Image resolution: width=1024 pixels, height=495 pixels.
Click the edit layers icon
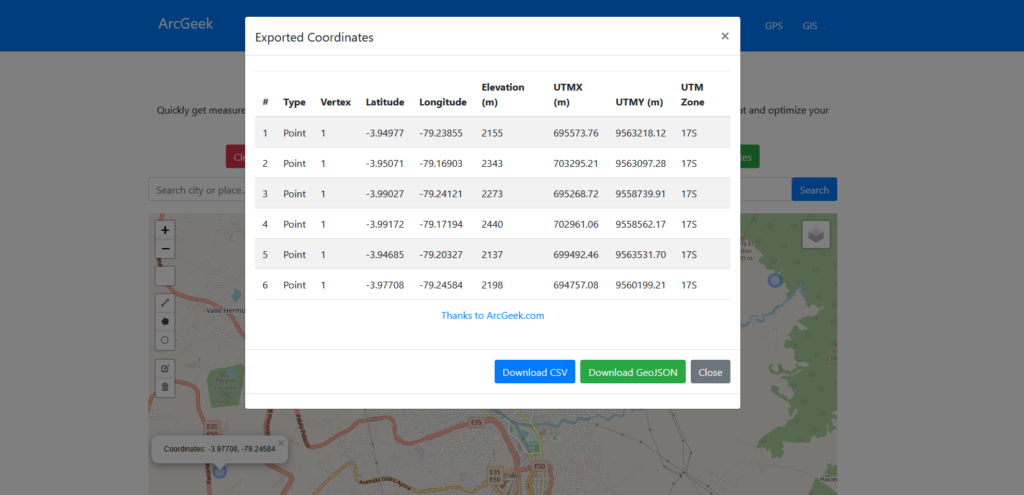pos(165,368)
